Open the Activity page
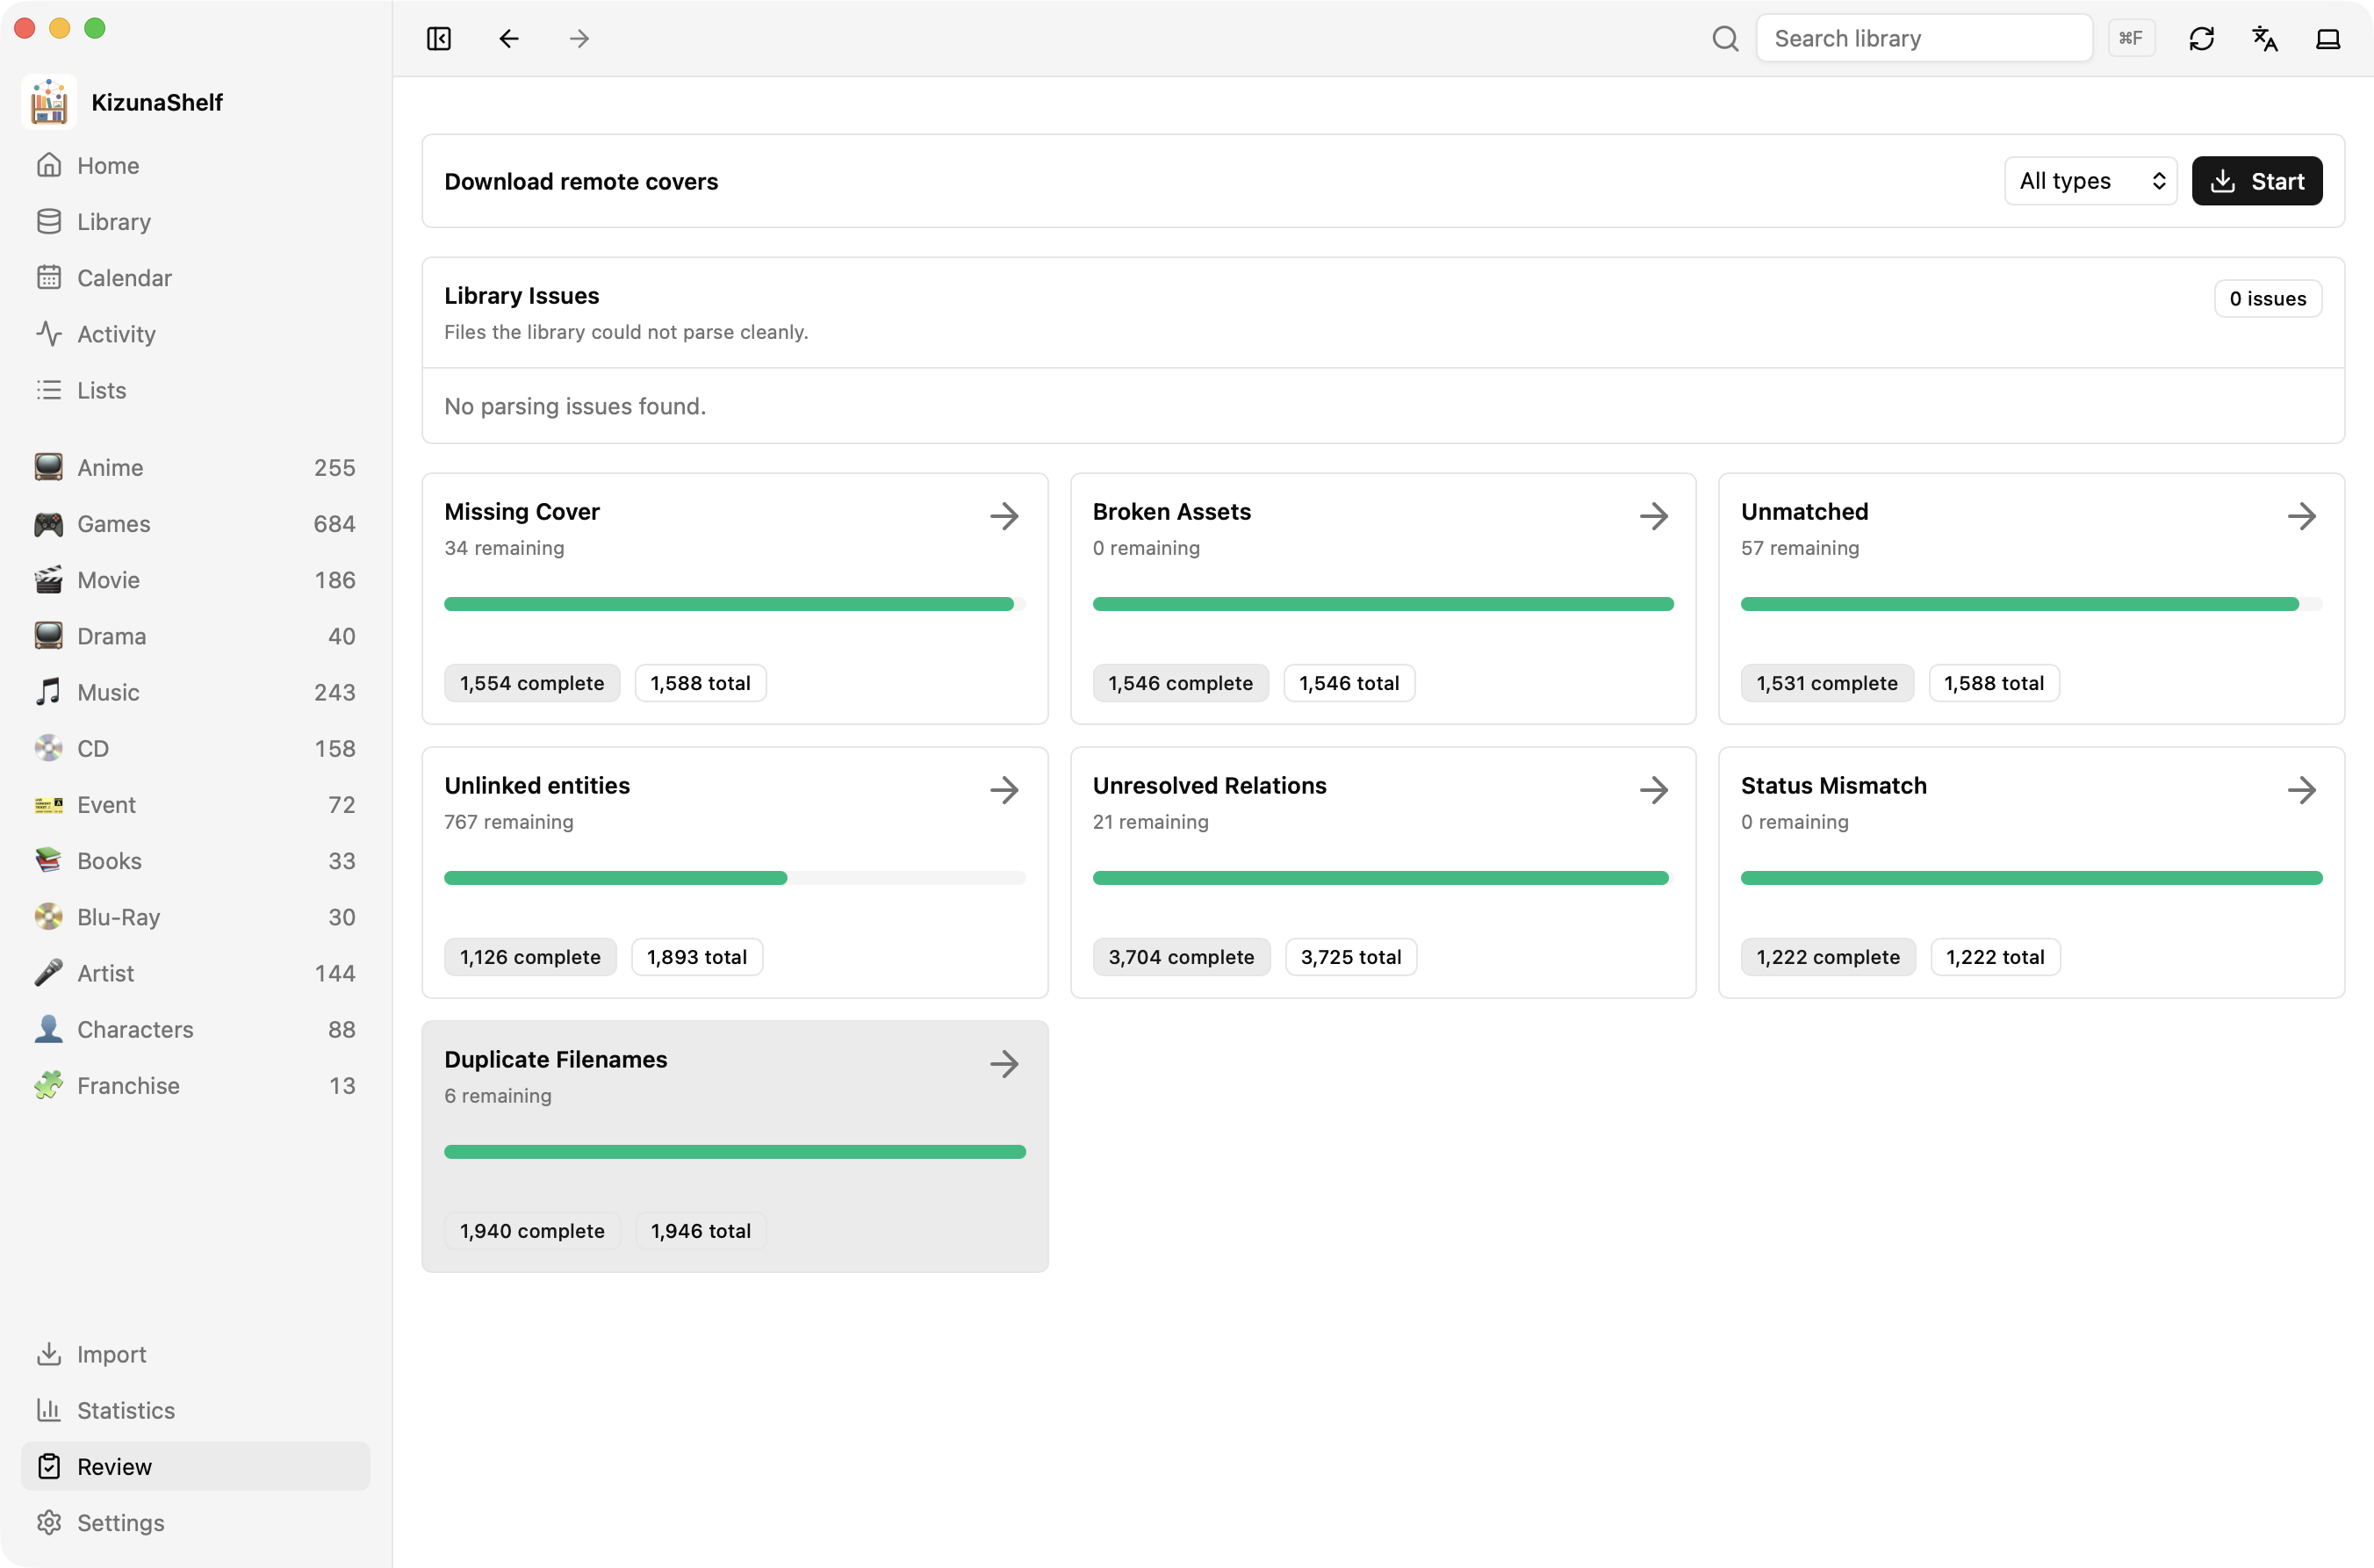 pyautogui.click(x=196, y=334)
